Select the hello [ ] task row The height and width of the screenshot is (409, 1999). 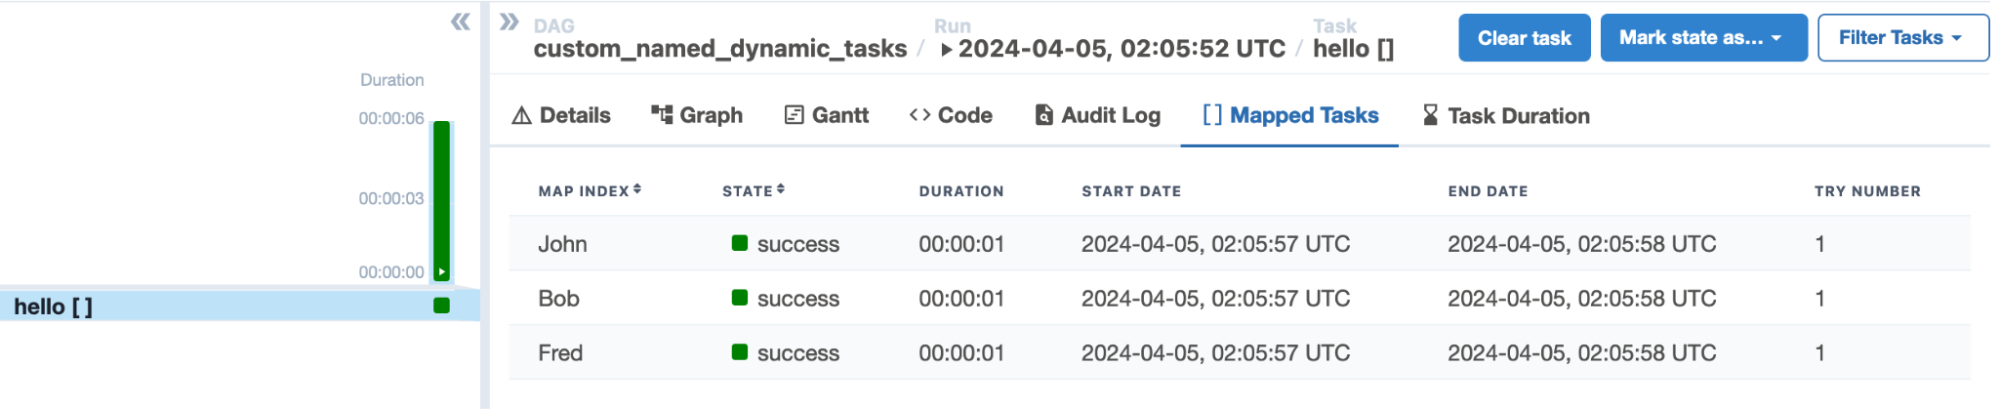(x=54, y=307)
